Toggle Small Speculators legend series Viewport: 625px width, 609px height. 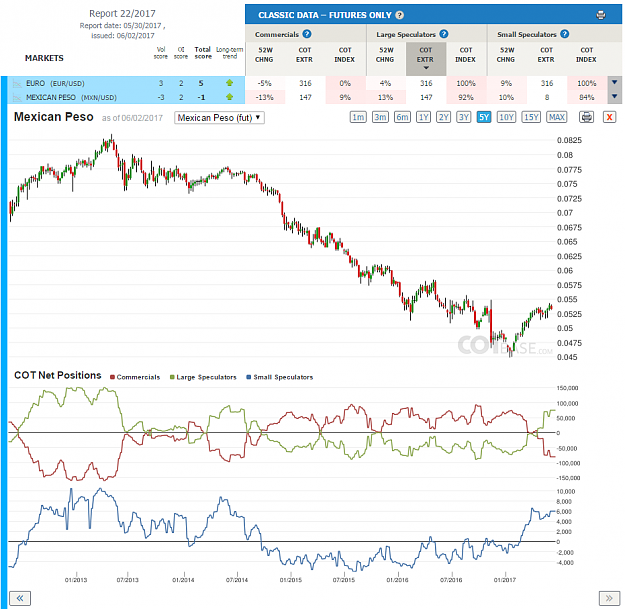[280, 377]
